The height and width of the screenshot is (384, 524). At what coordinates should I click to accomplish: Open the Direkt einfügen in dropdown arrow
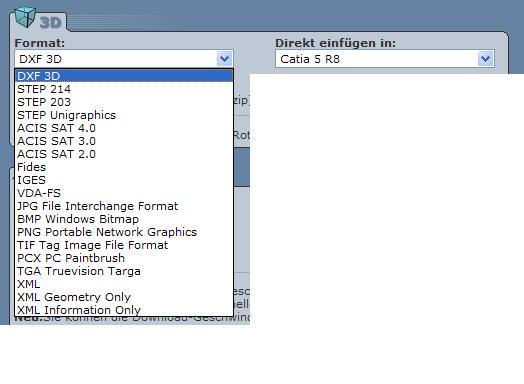(485, 59)
